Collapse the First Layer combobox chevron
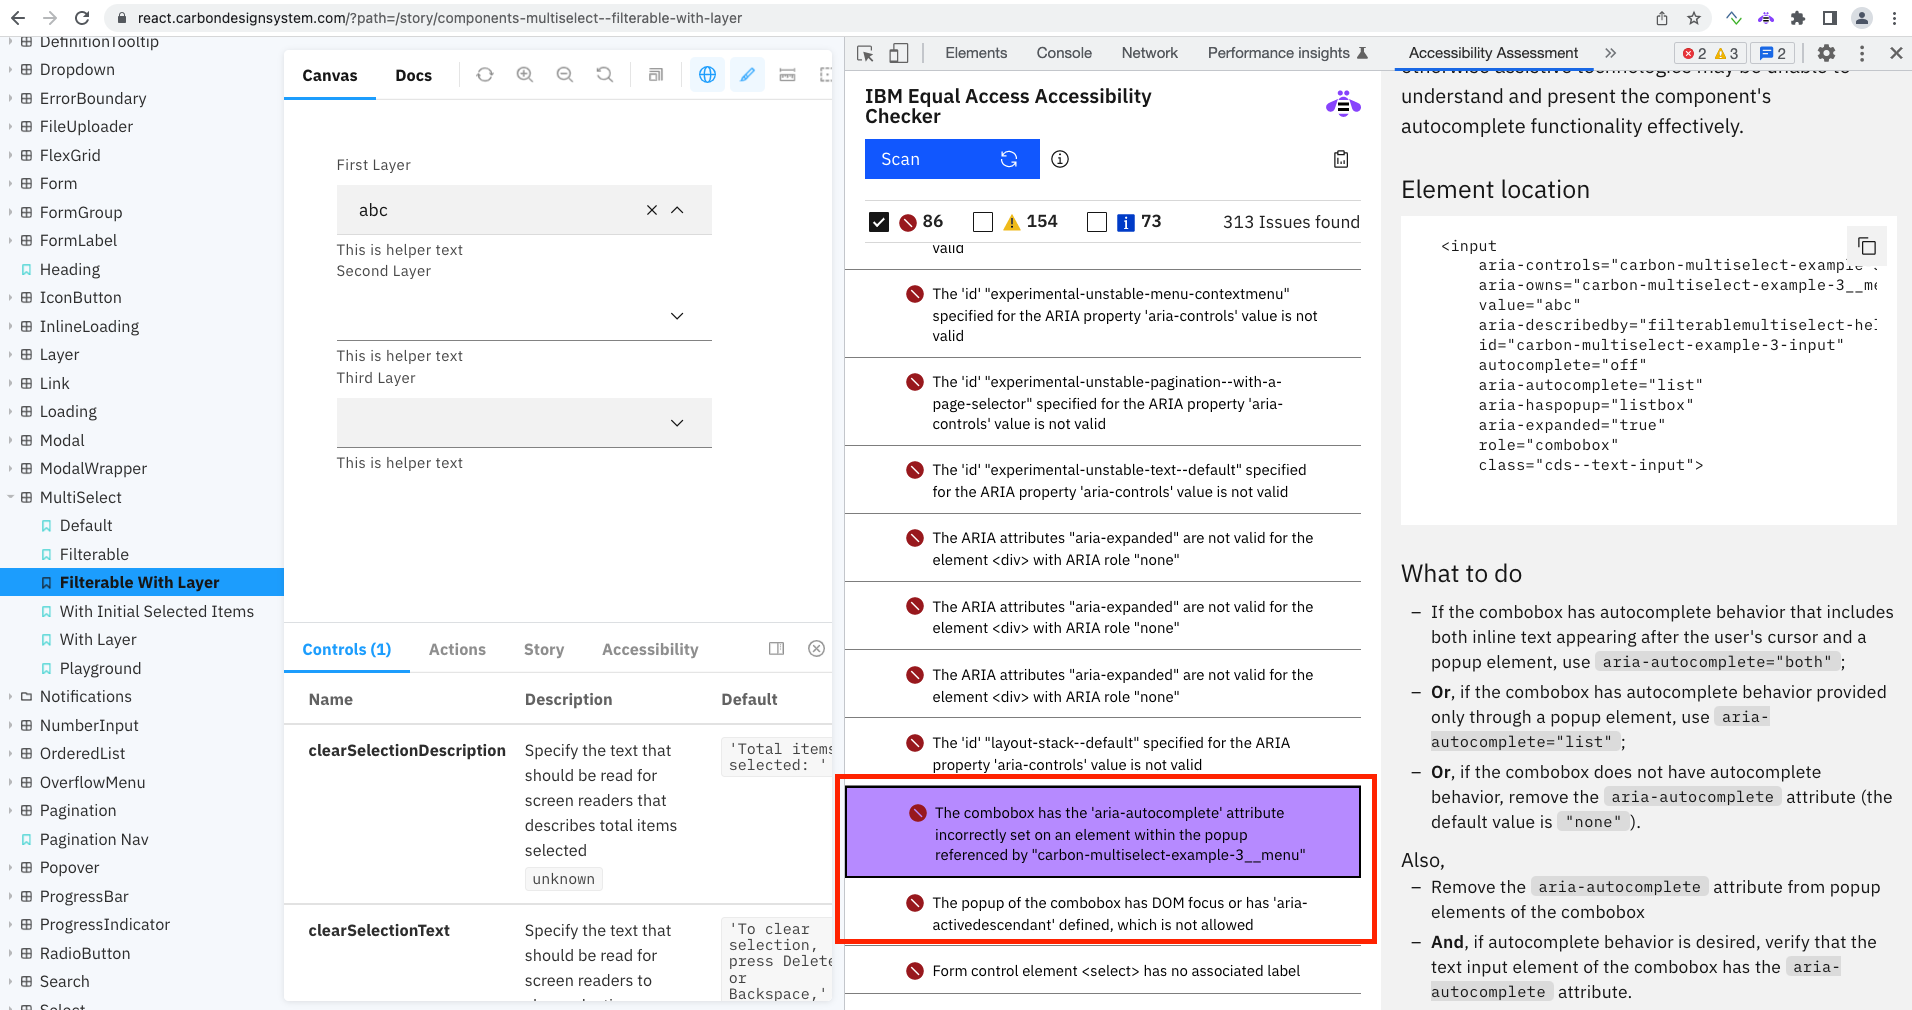The image size is (1912, 1010). pos(678,210)
